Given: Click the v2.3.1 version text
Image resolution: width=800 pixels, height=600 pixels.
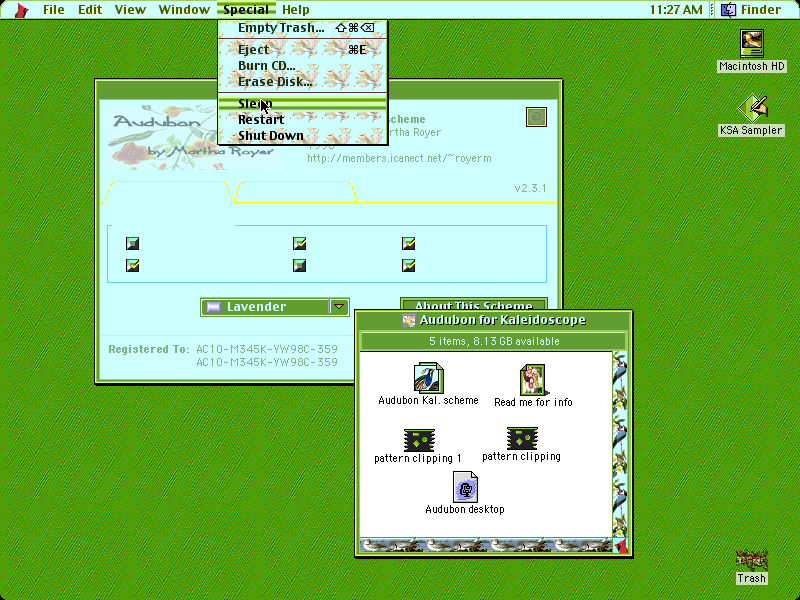Looking at the screenshot, I should pos(530,188).
